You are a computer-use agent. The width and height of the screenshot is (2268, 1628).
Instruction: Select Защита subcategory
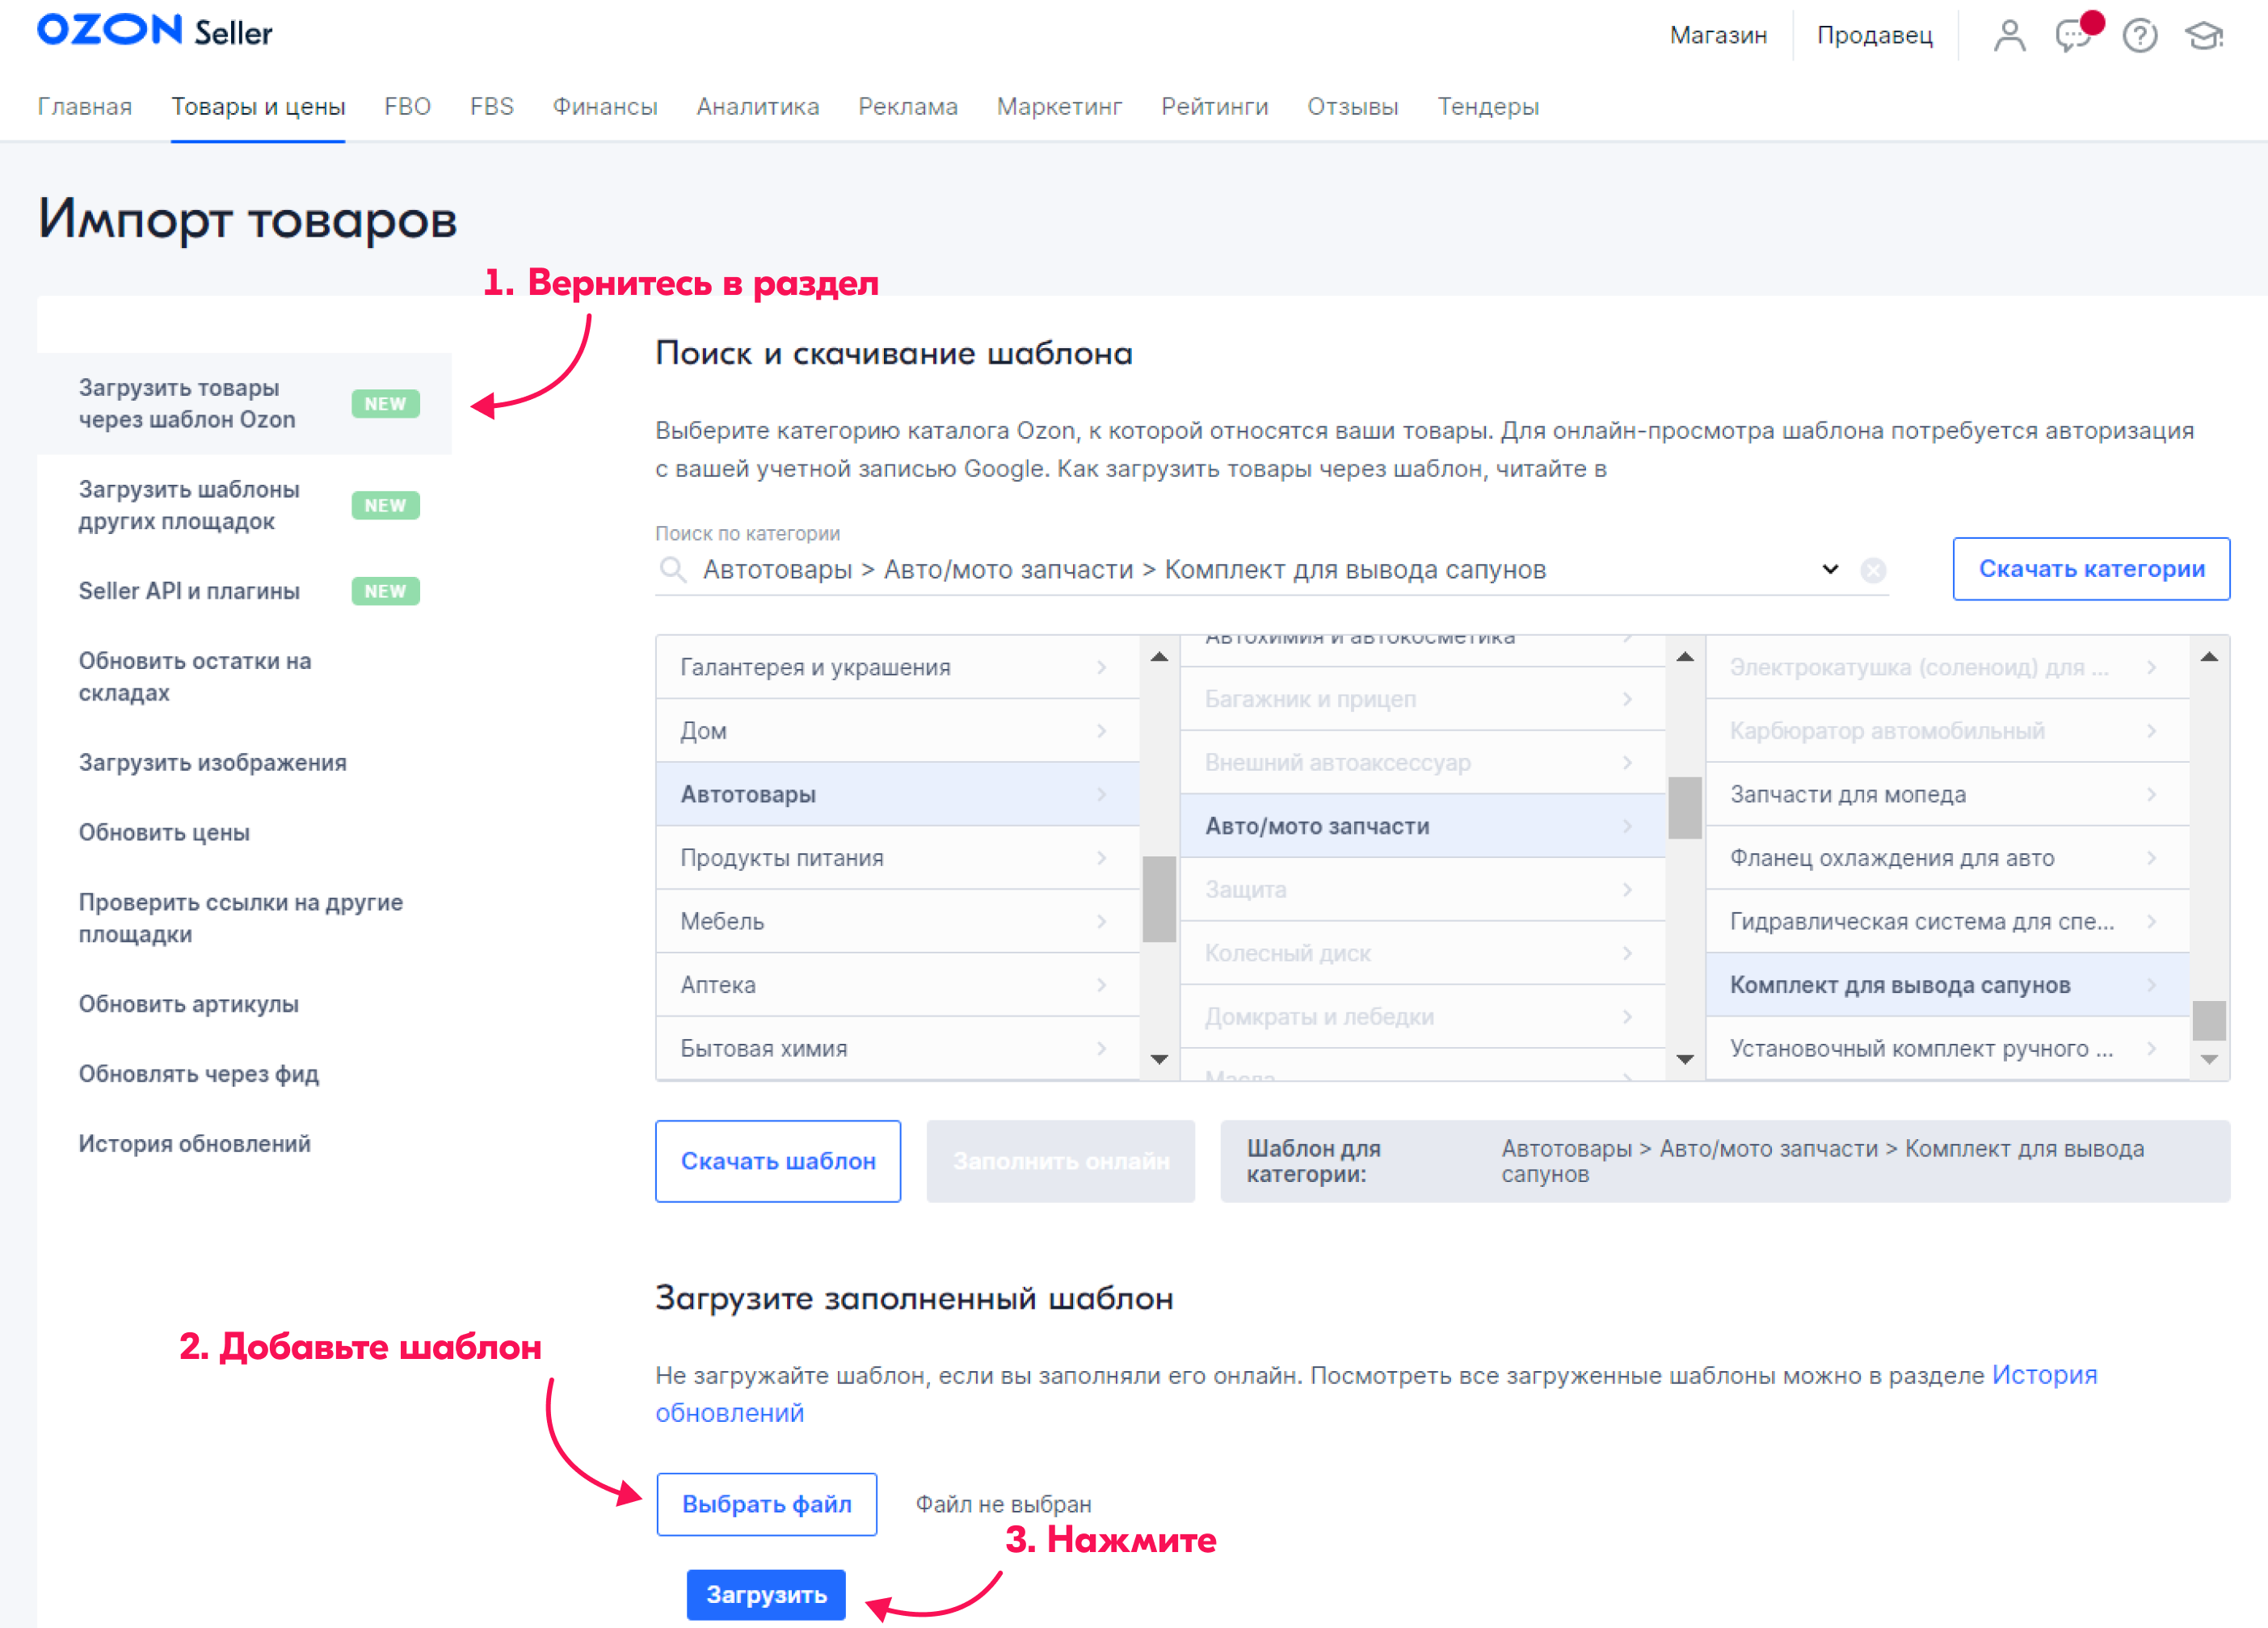(x=1422, y=890)
